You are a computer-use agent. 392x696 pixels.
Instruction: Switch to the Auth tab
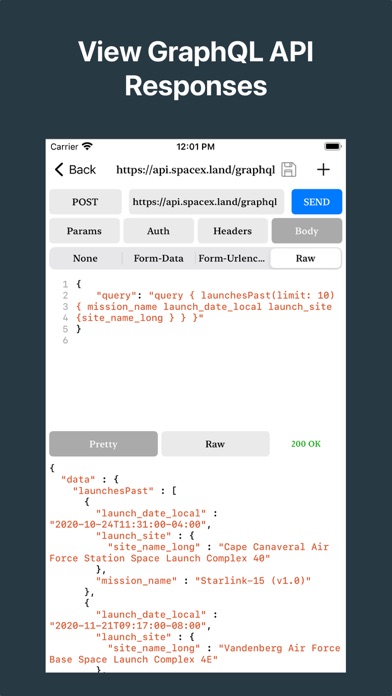pos(158,231)
